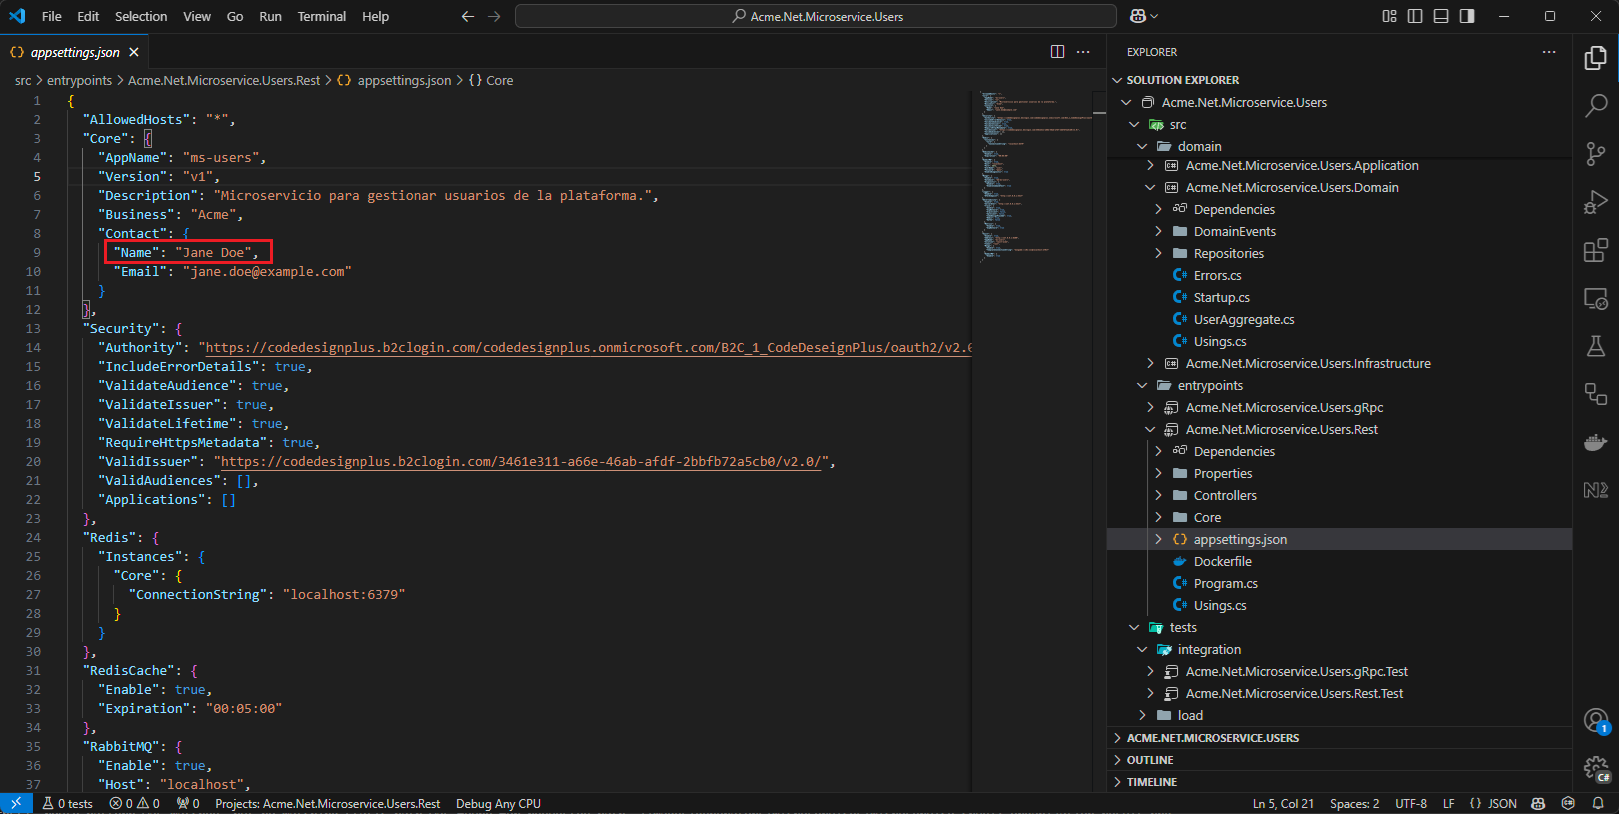Open the Testing flask view
Viewport: 1619px width, 814px height.
pyautogui.click(x=1596, y=346)
